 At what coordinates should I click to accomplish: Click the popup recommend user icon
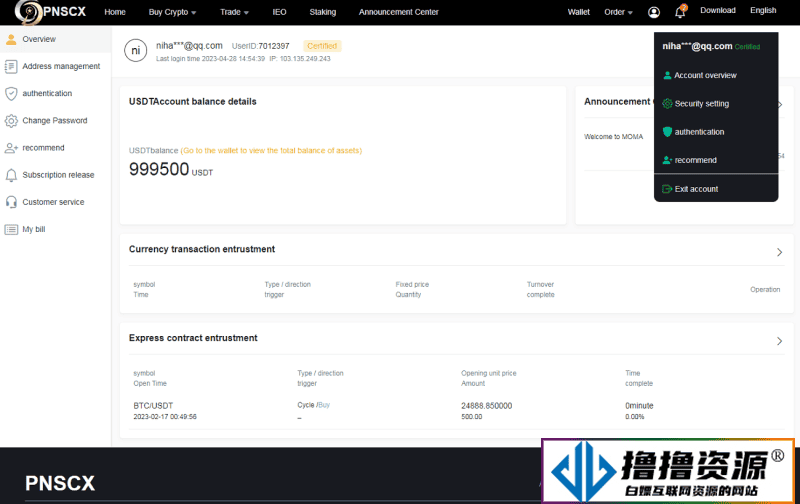click(667, 160)
